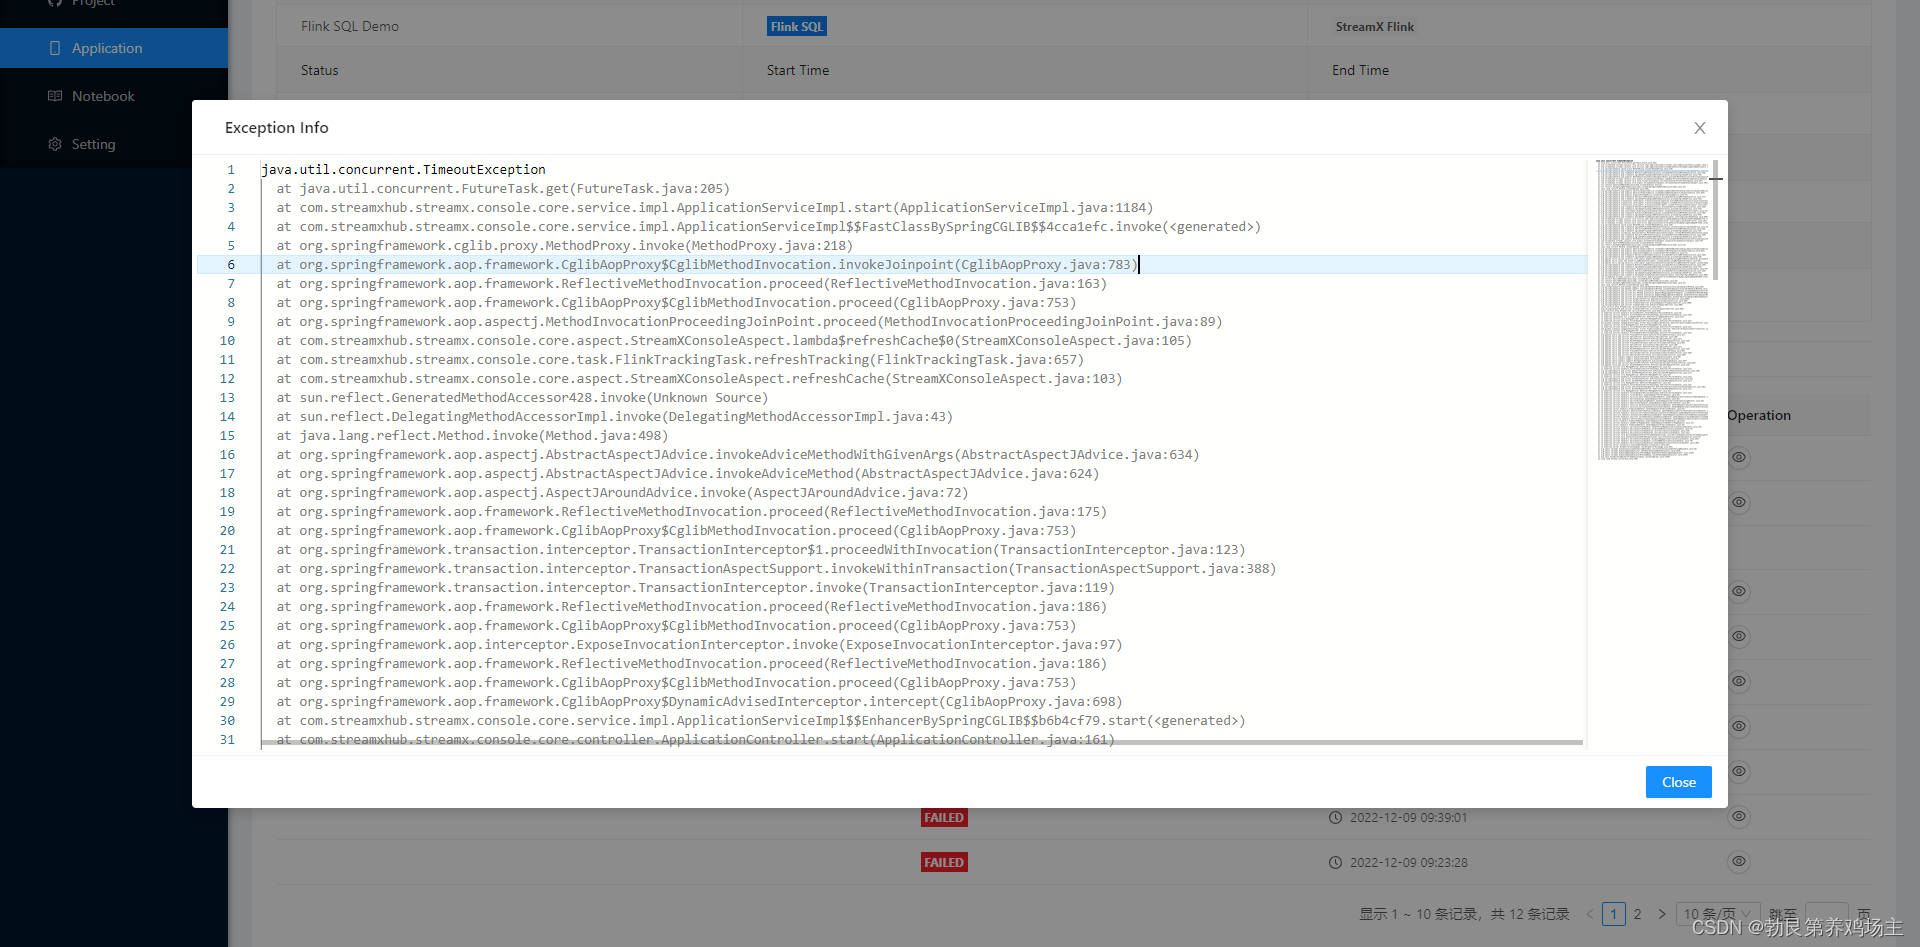Click the eye icon in the top Operation row
Viewport: 1920px width, 947px height.
[x=1738, y=457]
